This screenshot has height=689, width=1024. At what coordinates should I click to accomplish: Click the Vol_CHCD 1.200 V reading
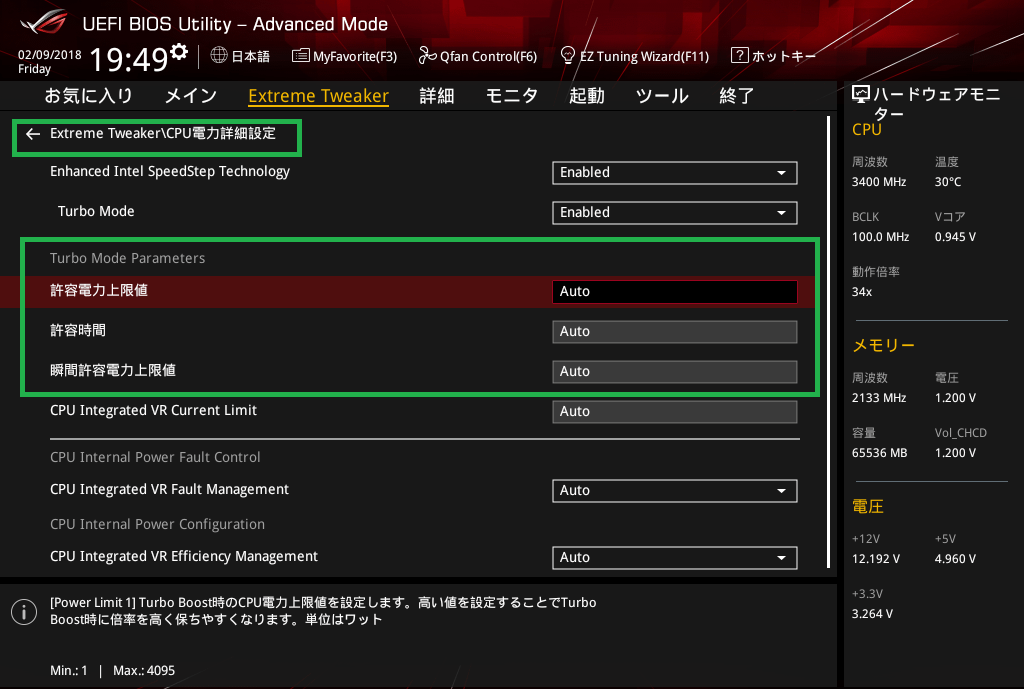point(955,453)
